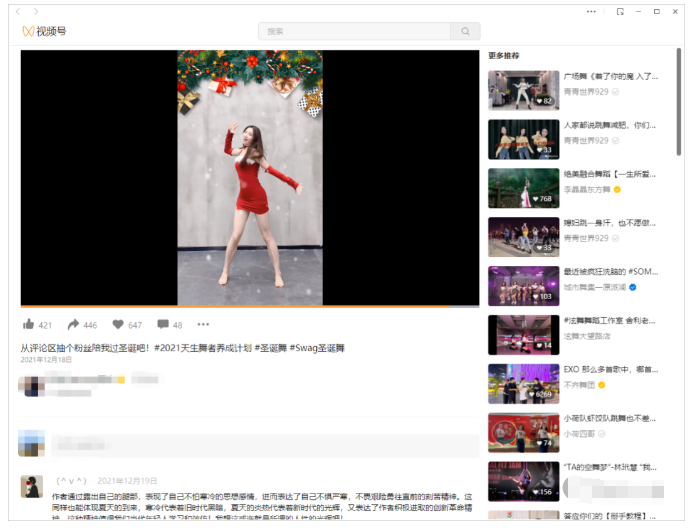The height and width of the screenshot is (528, 697).
Task: Open the 绝美融合舞蹈 recommended video
Action: point(523,188)
